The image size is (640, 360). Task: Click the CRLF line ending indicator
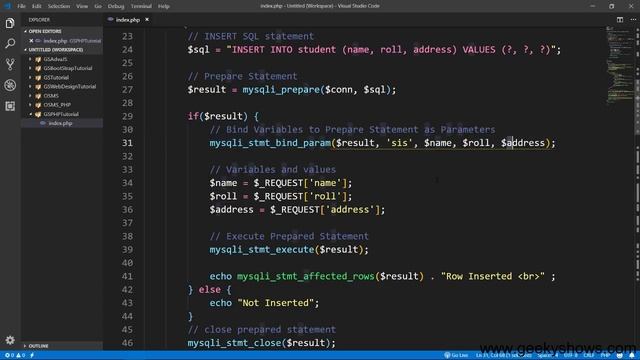coord(589,355)
